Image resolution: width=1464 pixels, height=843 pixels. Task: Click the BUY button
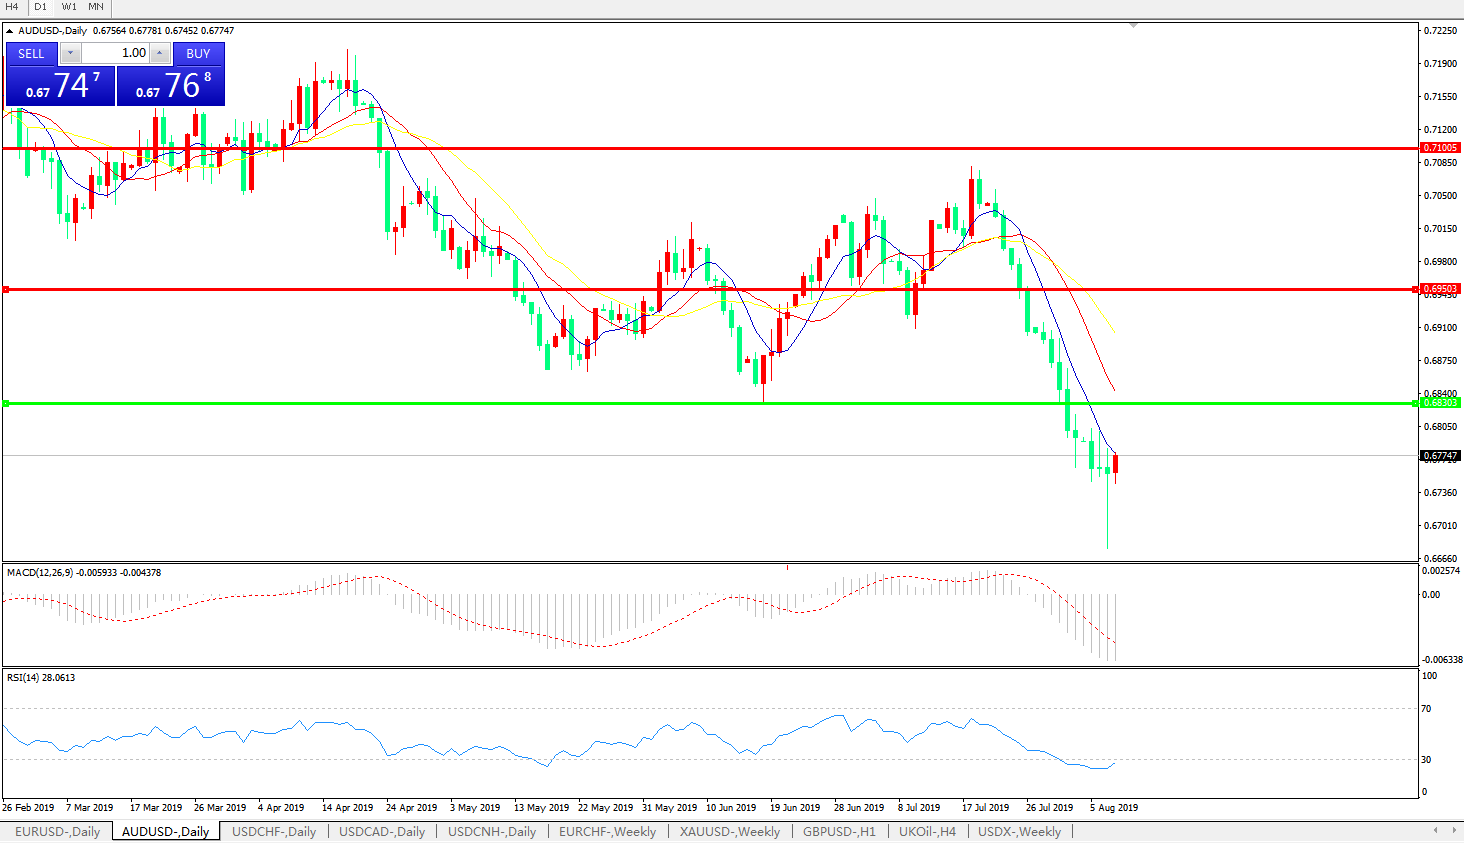(198, 53)
